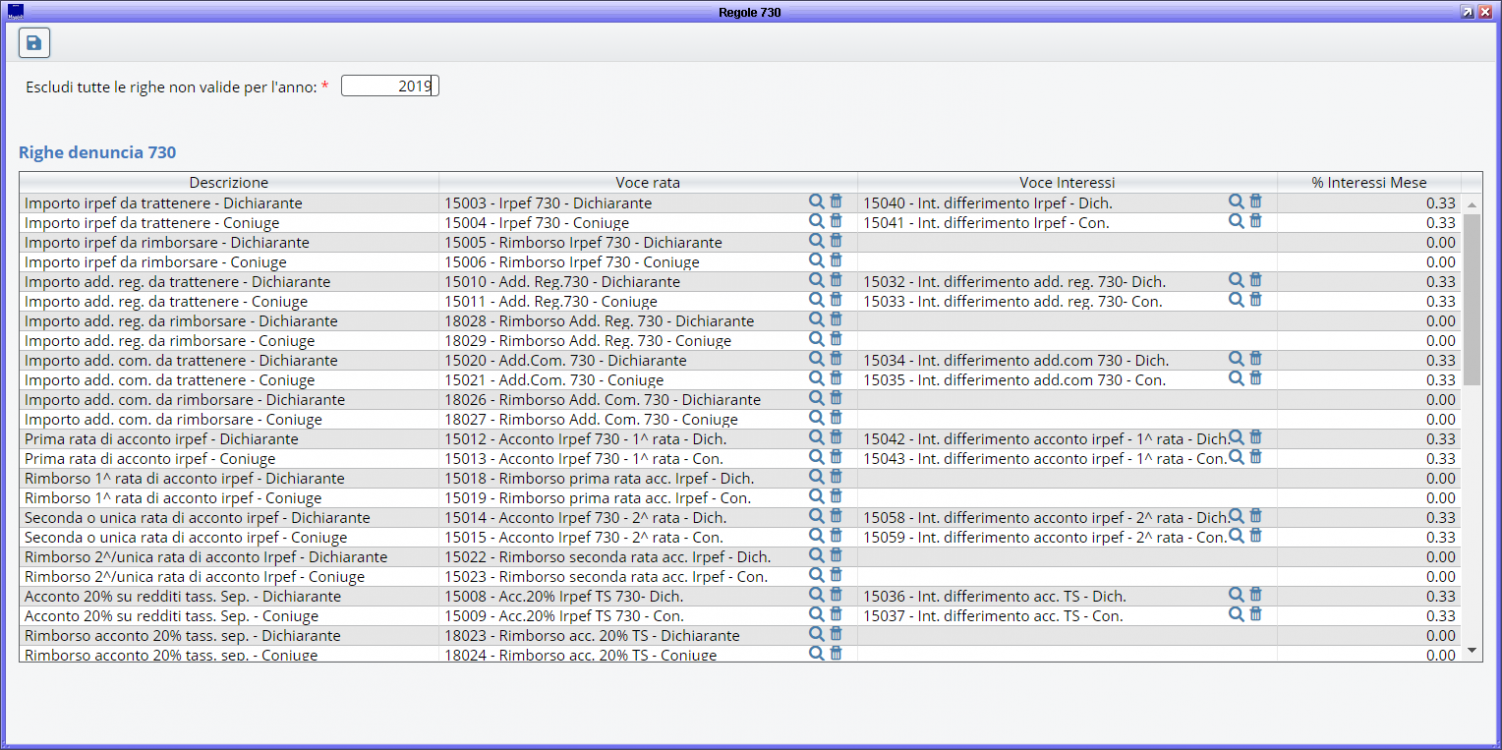Delete Voce rata 18028 Rimborso Add. Reg. Dichiarante
Viewport: 1502px width, 750px height.
point(836,320)
